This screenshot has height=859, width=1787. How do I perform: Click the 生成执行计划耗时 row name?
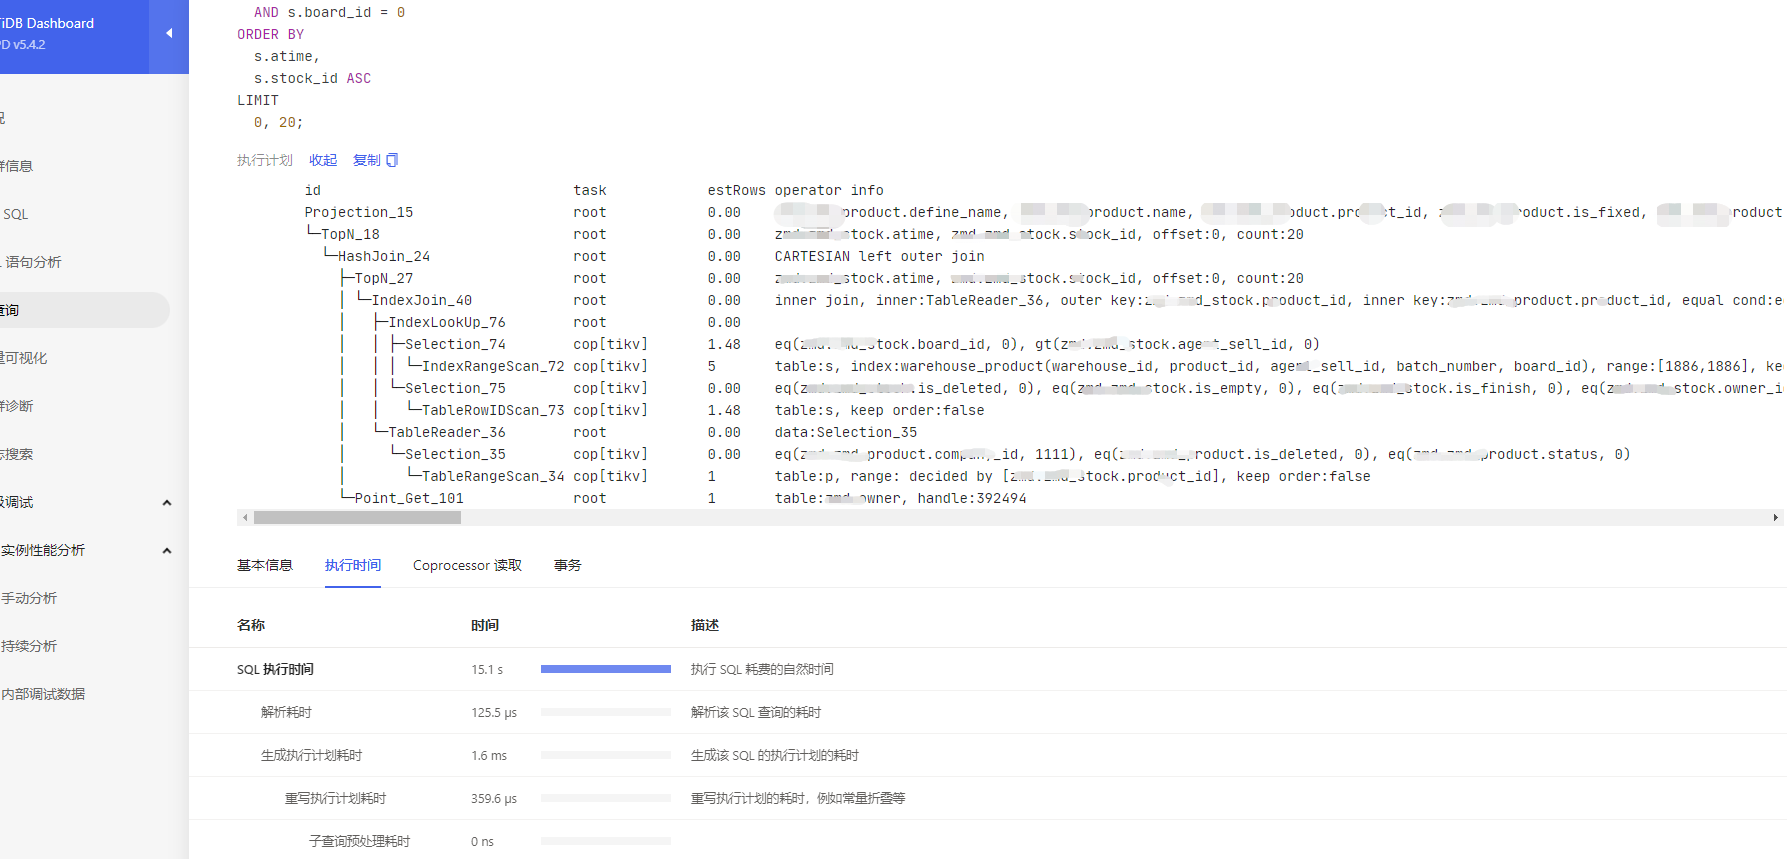pos(311,755)
